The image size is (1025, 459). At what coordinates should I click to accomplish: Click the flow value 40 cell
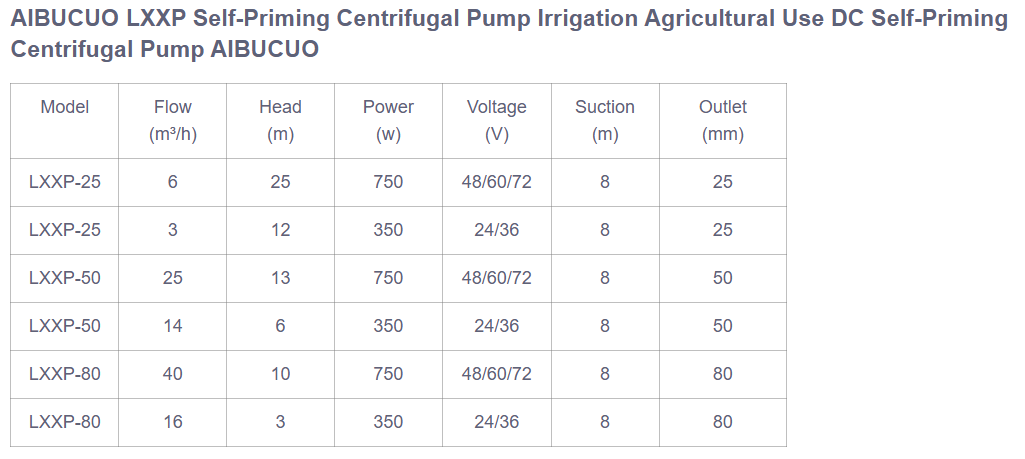click(x=173, y=374)
